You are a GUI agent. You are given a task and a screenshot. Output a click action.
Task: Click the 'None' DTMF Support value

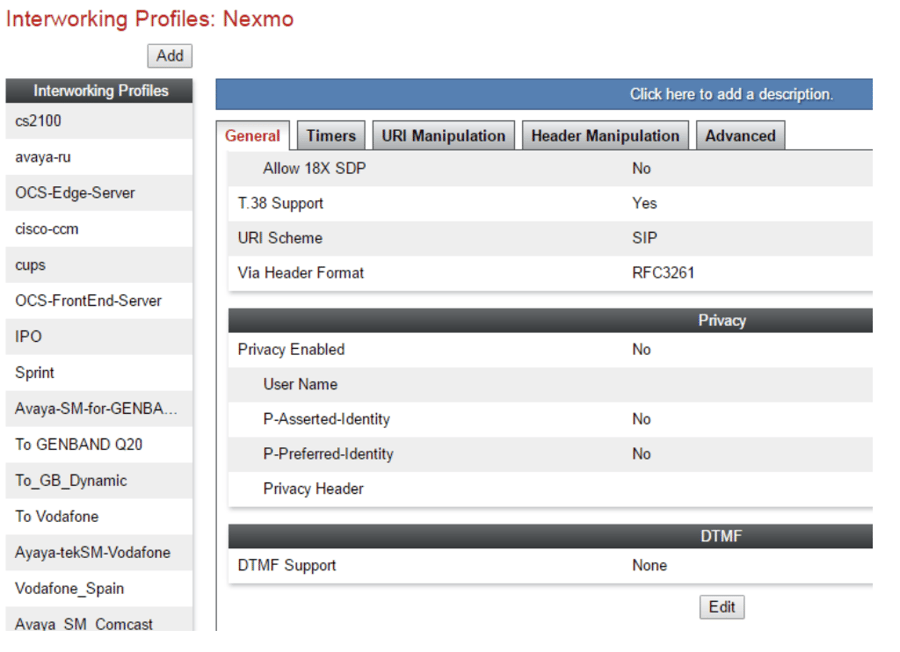coord(649,565)
